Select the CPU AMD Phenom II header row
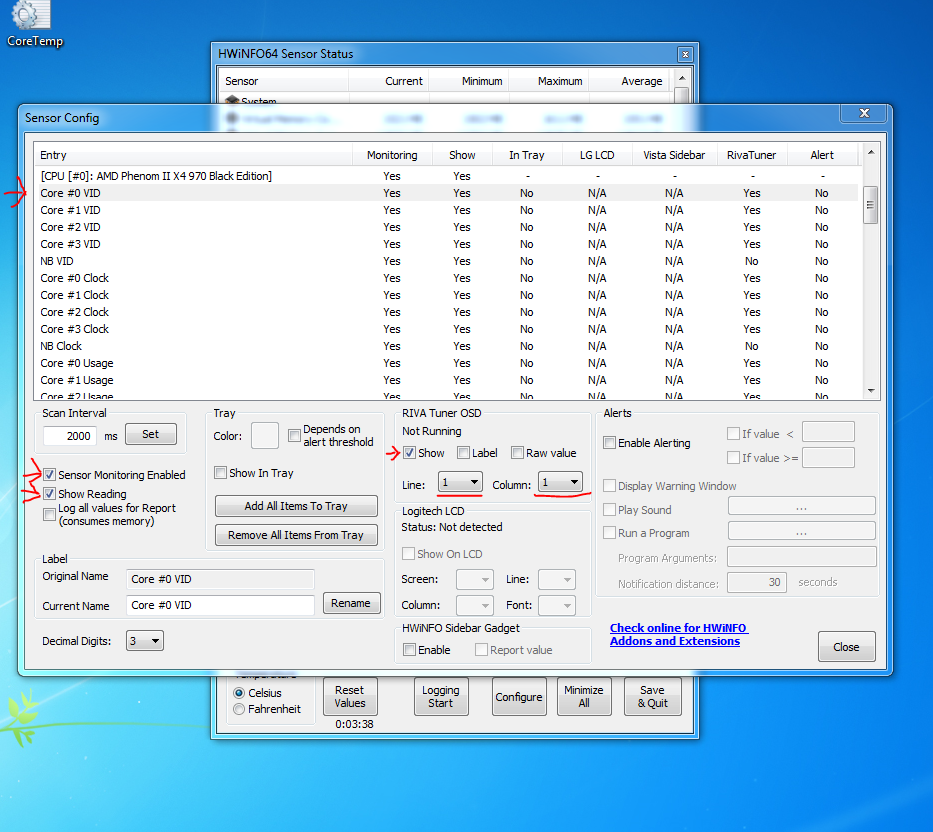This screenshot has width=933, height=832. [446, 176]
